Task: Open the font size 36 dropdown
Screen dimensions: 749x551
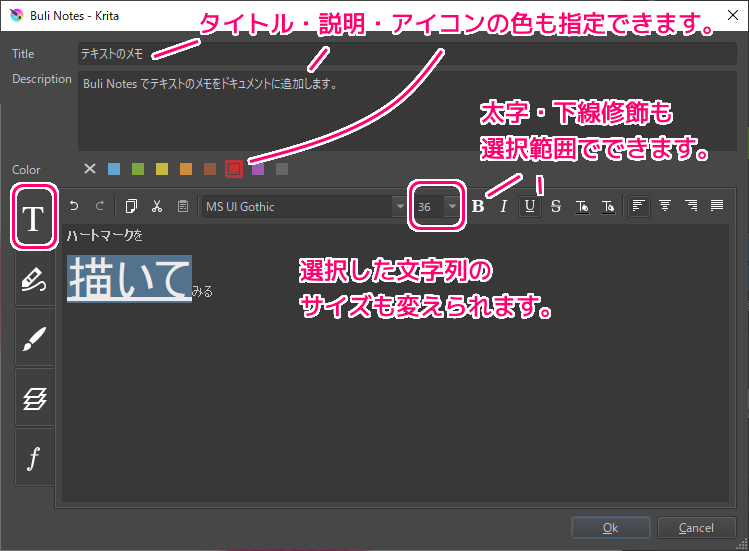Action: (451, 206)
